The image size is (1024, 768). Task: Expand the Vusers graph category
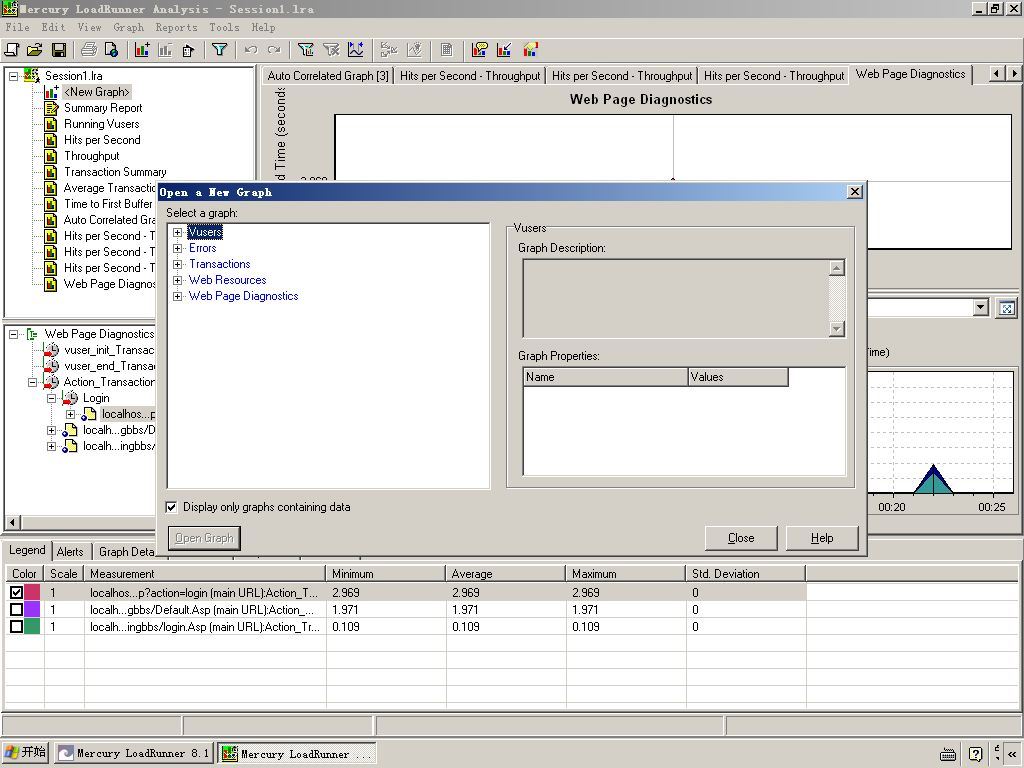click(178, 232)
